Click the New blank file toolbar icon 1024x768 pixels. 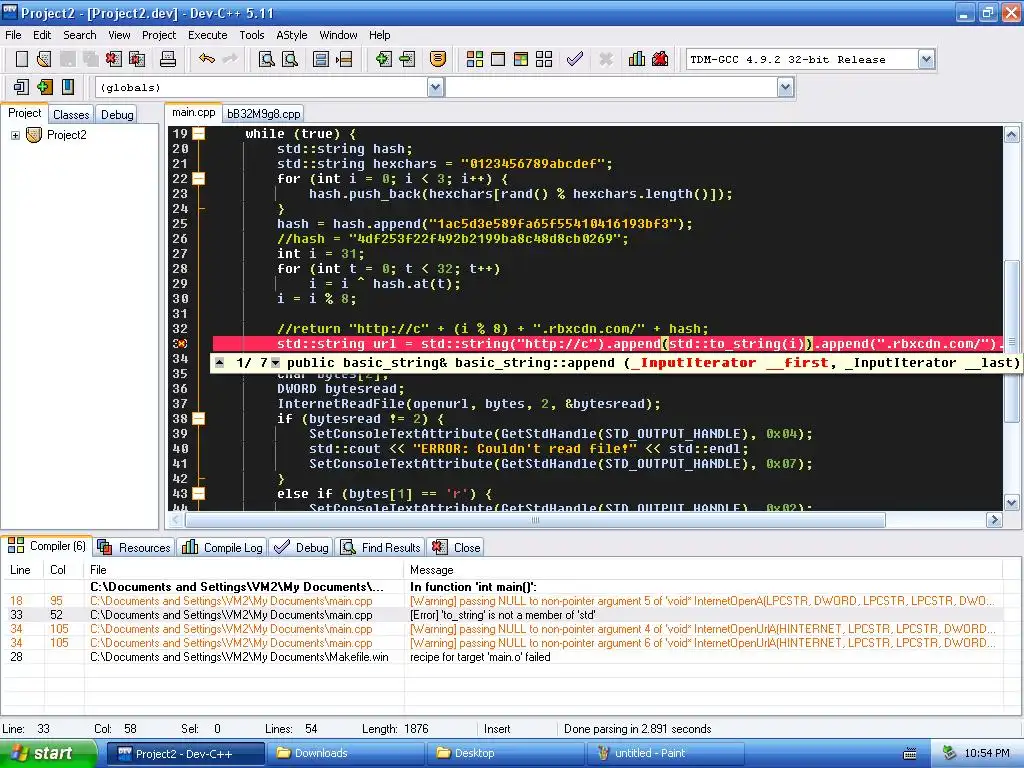pyautogui.click(x=22, y=59)
